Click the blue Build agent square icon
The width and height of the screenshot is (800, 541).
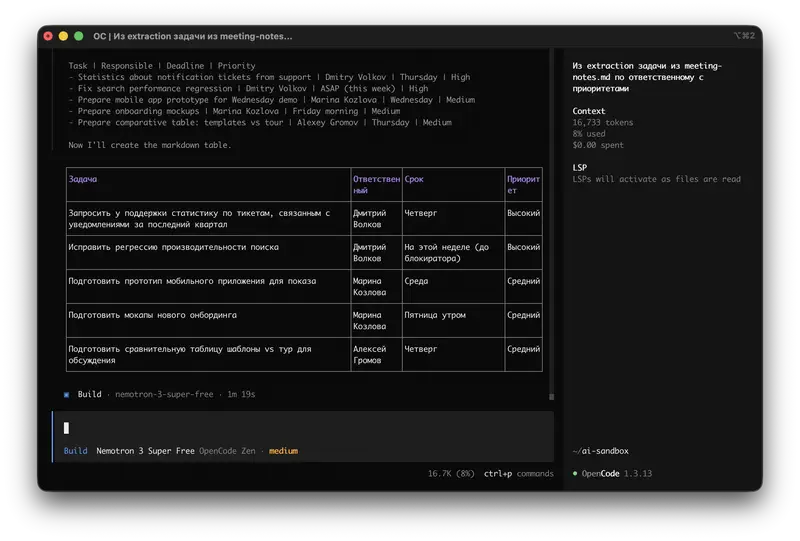[67, 395]
